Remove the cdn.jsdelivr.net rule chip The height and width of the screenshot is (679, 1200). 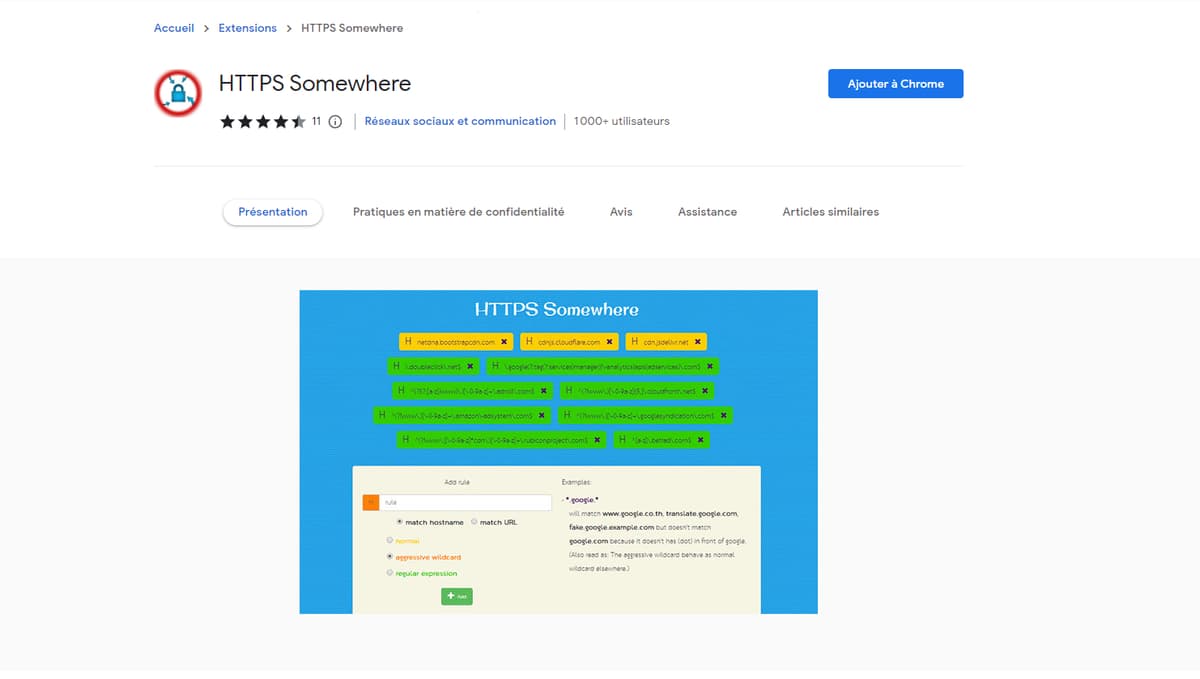click(x=697, y=341)
